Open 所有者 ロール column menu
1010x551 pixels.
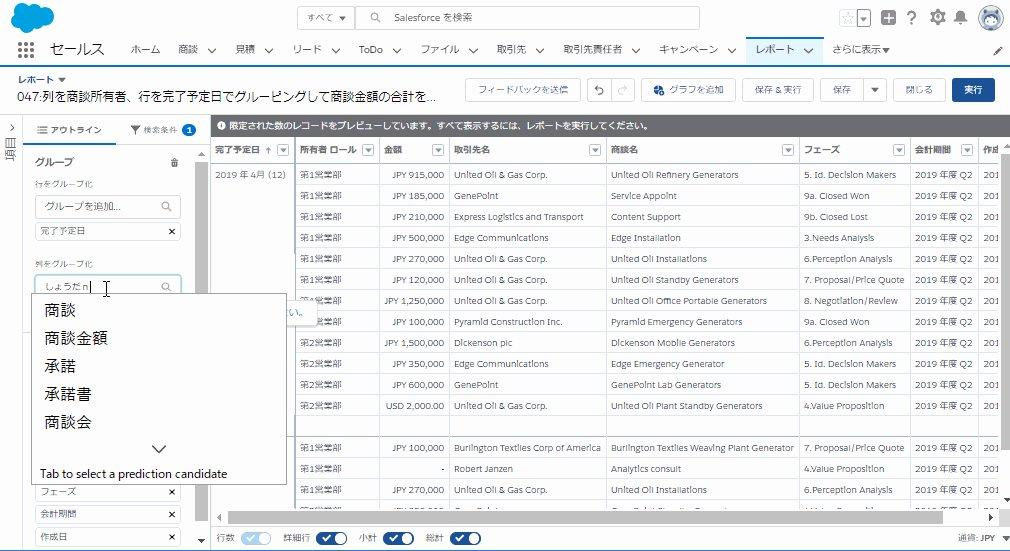click(x=368, y=150)
